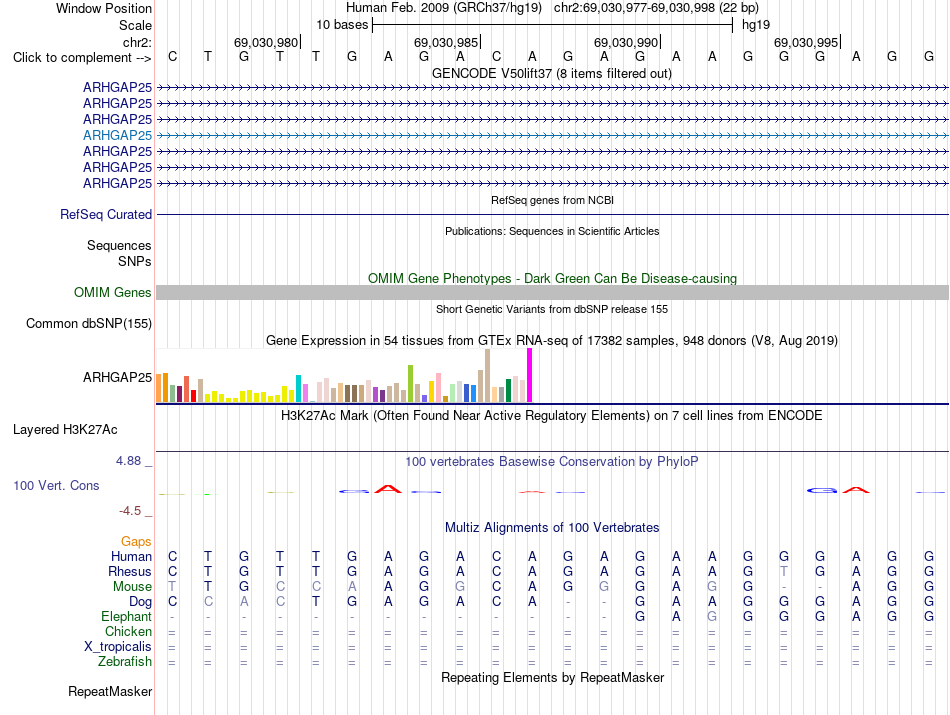The height and width of the screenshot is (715, 950).
Task: Click the highlighted light-blue ARHGAP25 transcript arrows
Action: pyautogui.click(x=552, y=135)
